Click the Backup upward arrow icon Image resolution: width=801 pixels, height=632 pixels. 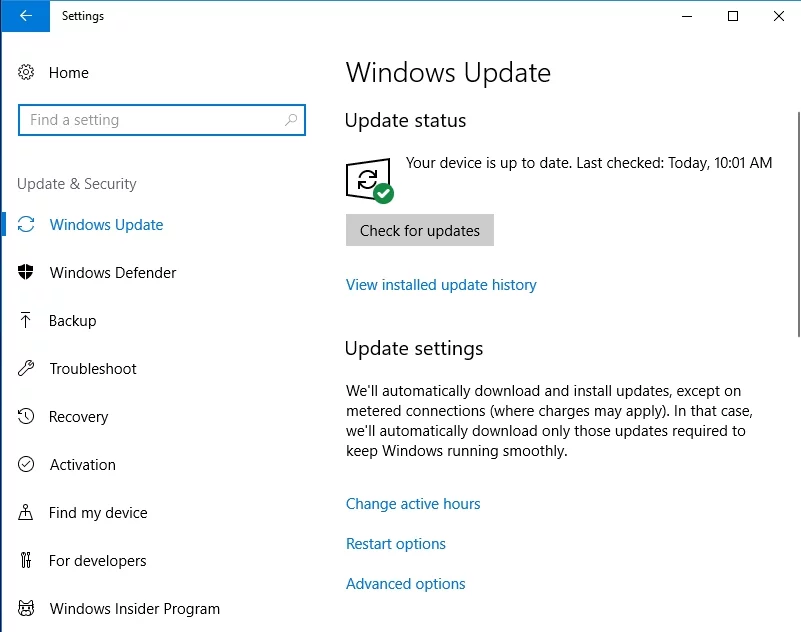pos(26,320)
